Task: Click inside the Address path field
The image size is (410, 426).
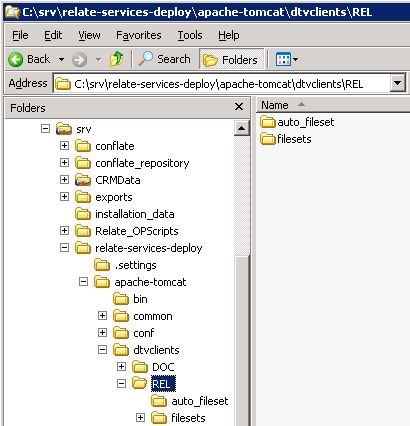Action: [x=222, y=83]
